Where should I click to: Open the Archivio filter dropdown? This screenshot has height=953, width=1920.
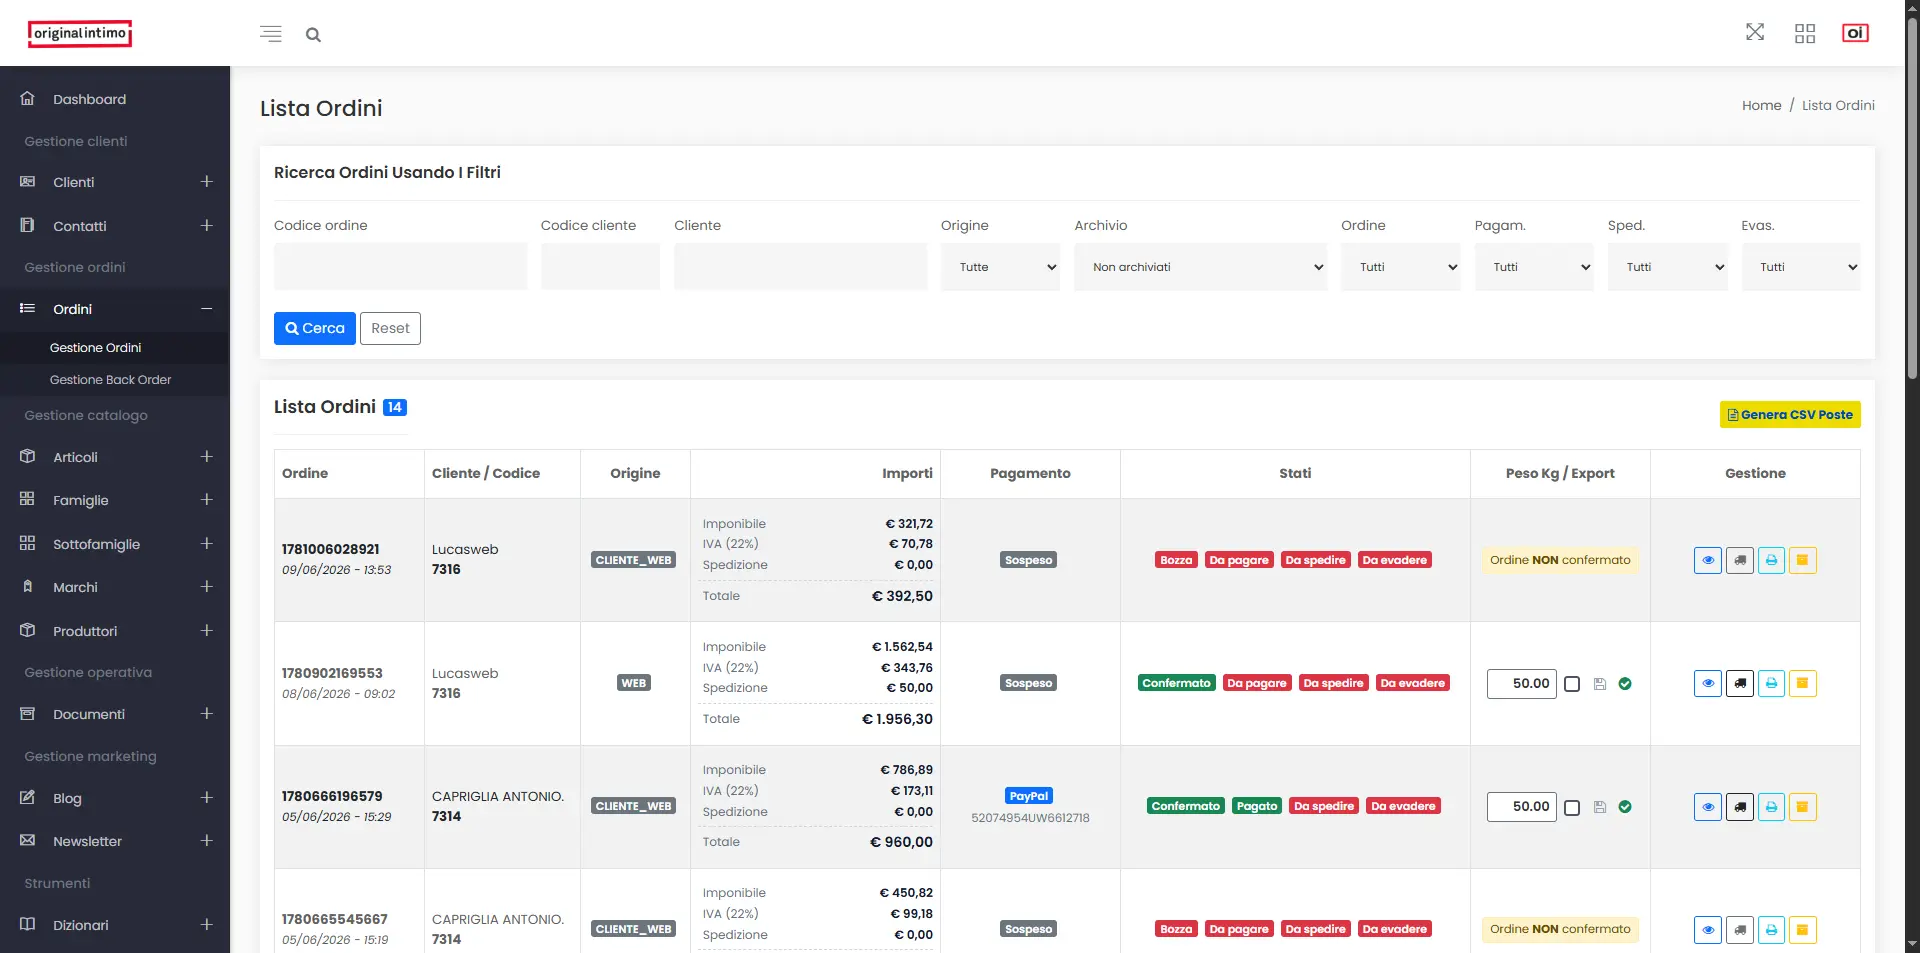click(x=1200, y=267)
